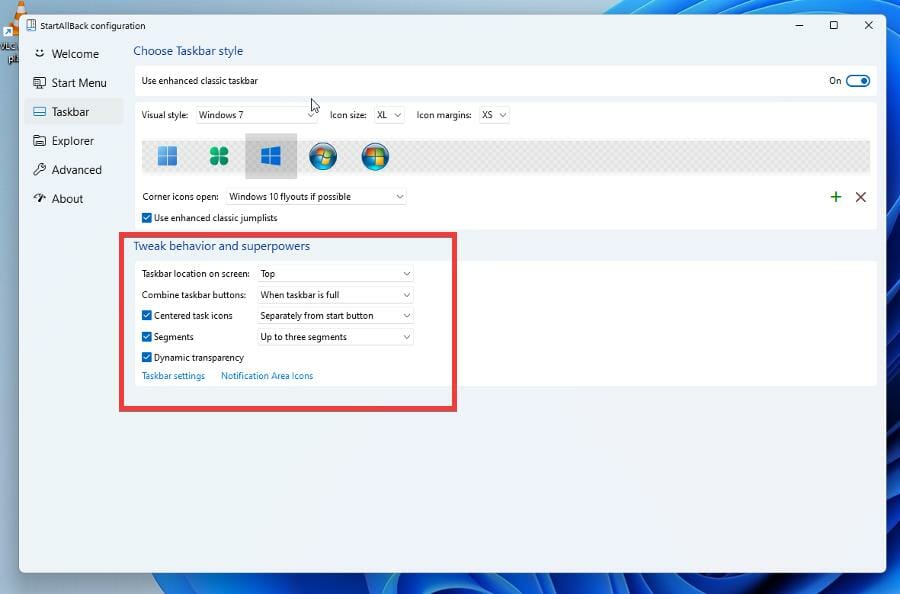900x594 pixels.
Task: Open Separately from start button dropdown
Action: pos(335,316)
